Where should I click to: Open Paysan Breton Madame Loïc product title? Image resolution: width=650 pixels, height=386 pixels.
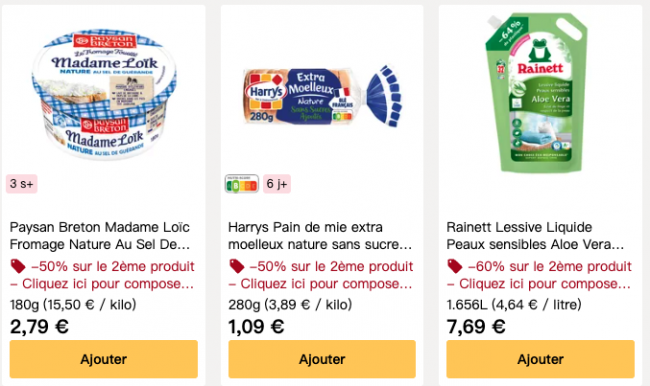click(x=100, y=235)
